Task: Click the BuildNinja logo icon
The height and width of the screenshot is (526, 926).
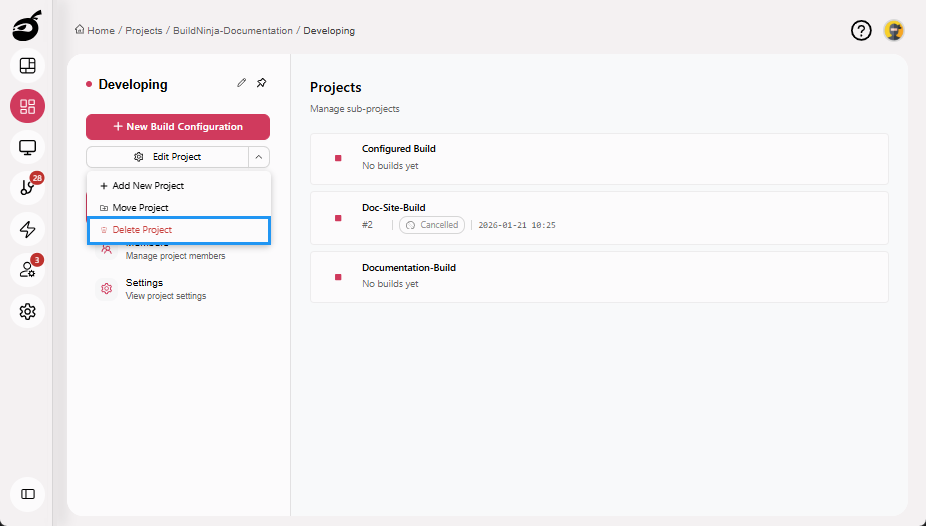Action: (27, 25)
